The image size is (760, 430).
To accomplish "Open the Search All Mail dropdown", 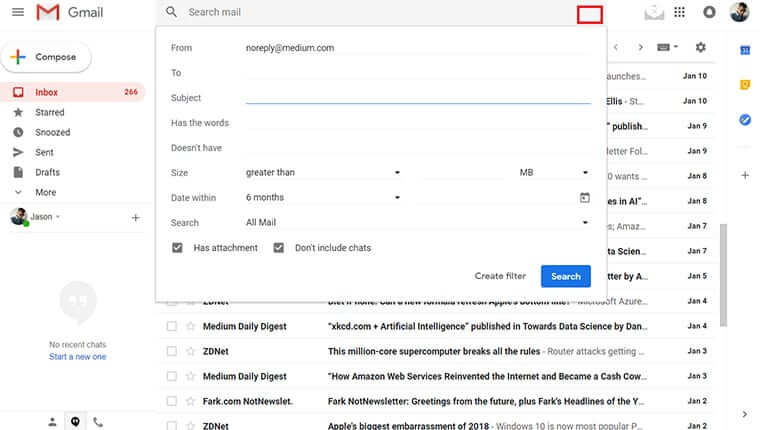I will (417, 223).
